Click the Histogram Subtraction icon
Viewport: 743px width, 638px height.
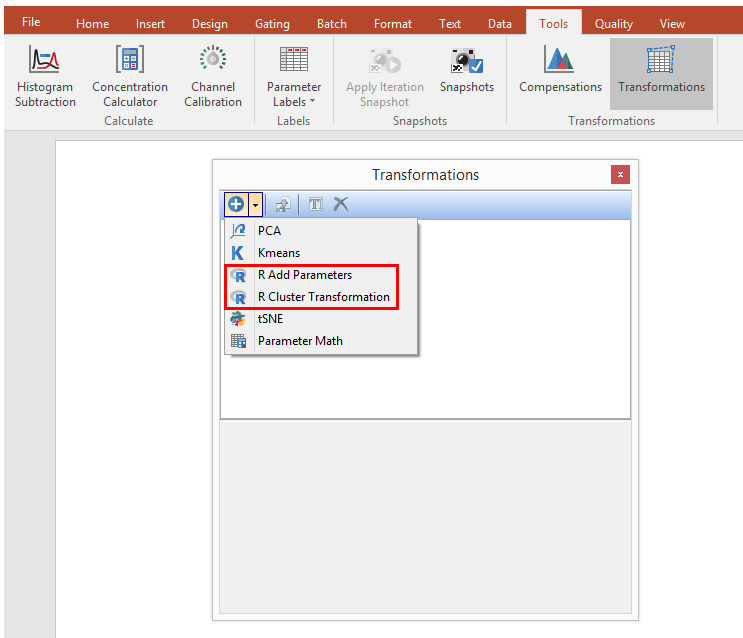click(x=45, y=62)
